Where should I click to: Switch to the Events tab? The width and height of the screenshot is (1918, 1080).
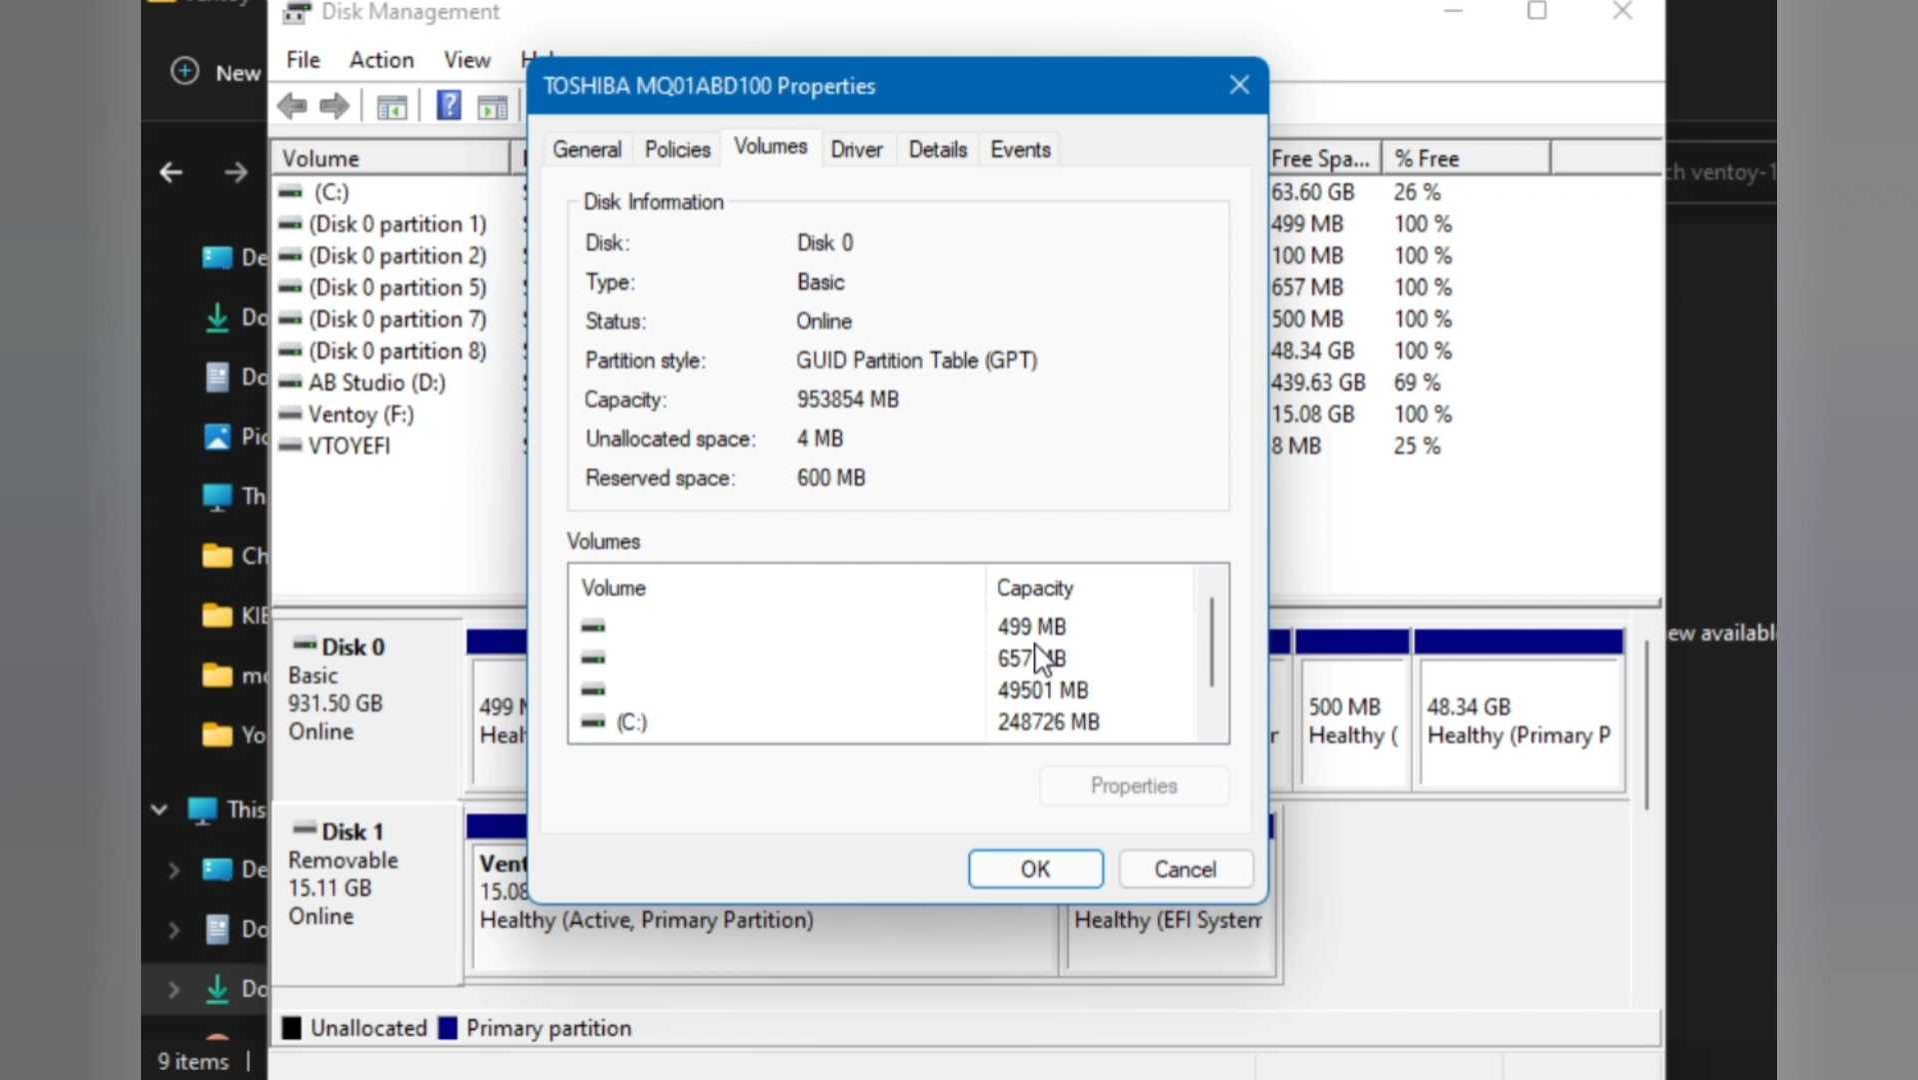tap(1020, 149)
